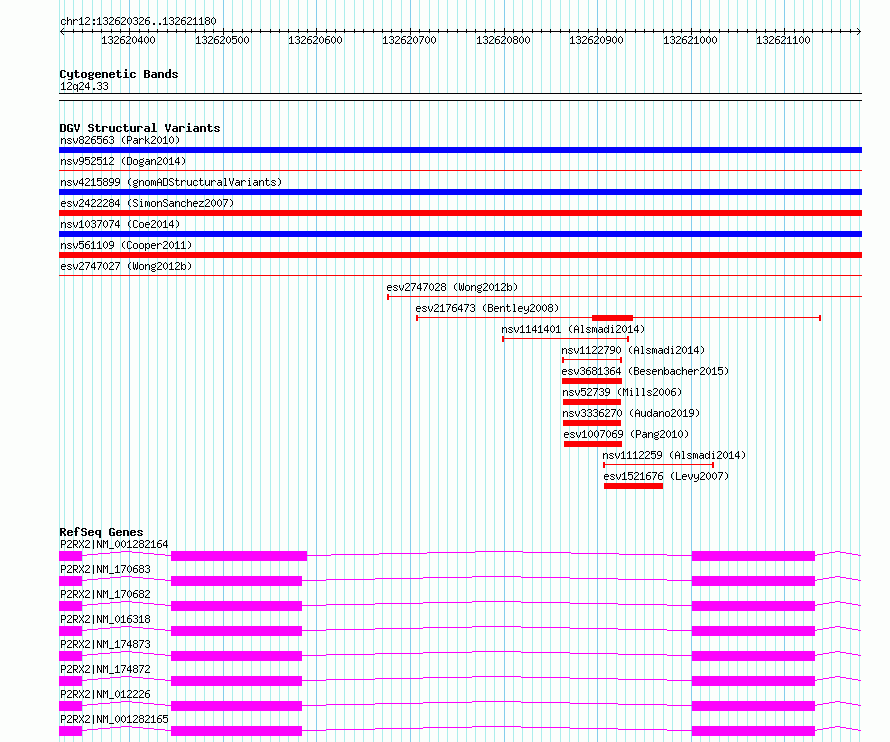Open transcript P2RX2|NM_001282164
The width and height of the screenshot is (890, 742).
[114, 544]
